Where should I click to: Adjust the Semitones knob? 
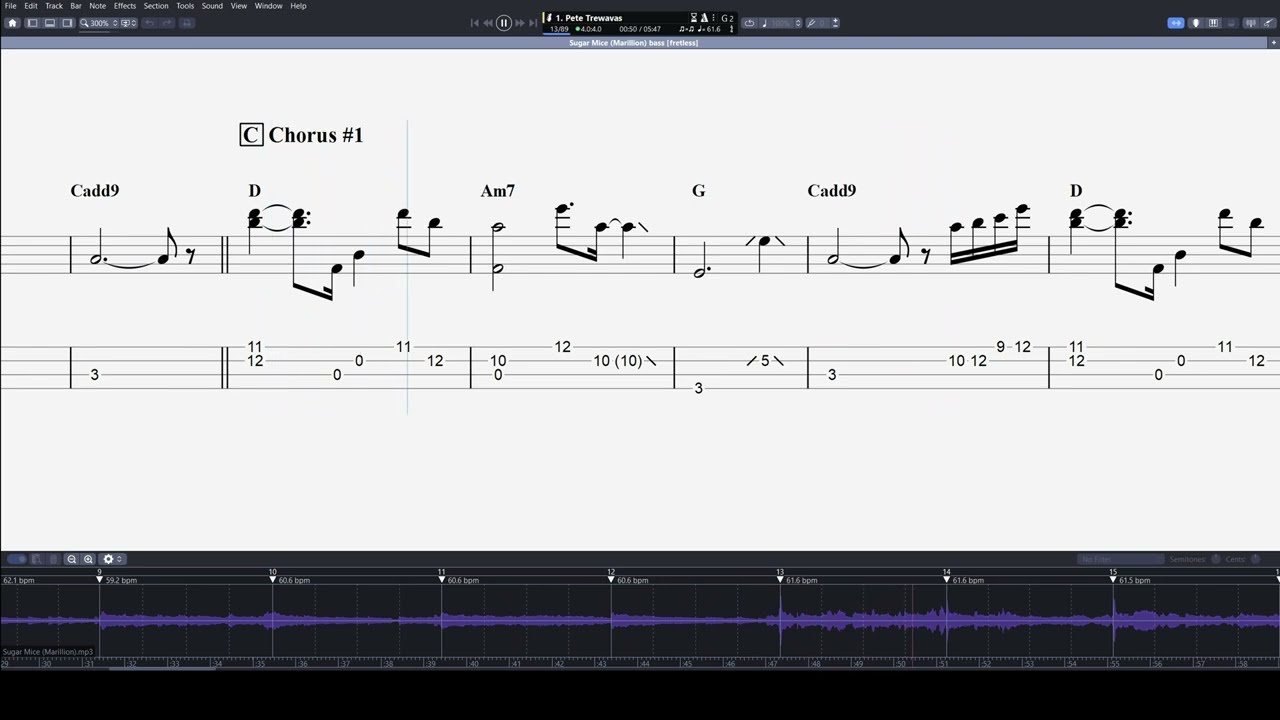tap(1216, 559)
